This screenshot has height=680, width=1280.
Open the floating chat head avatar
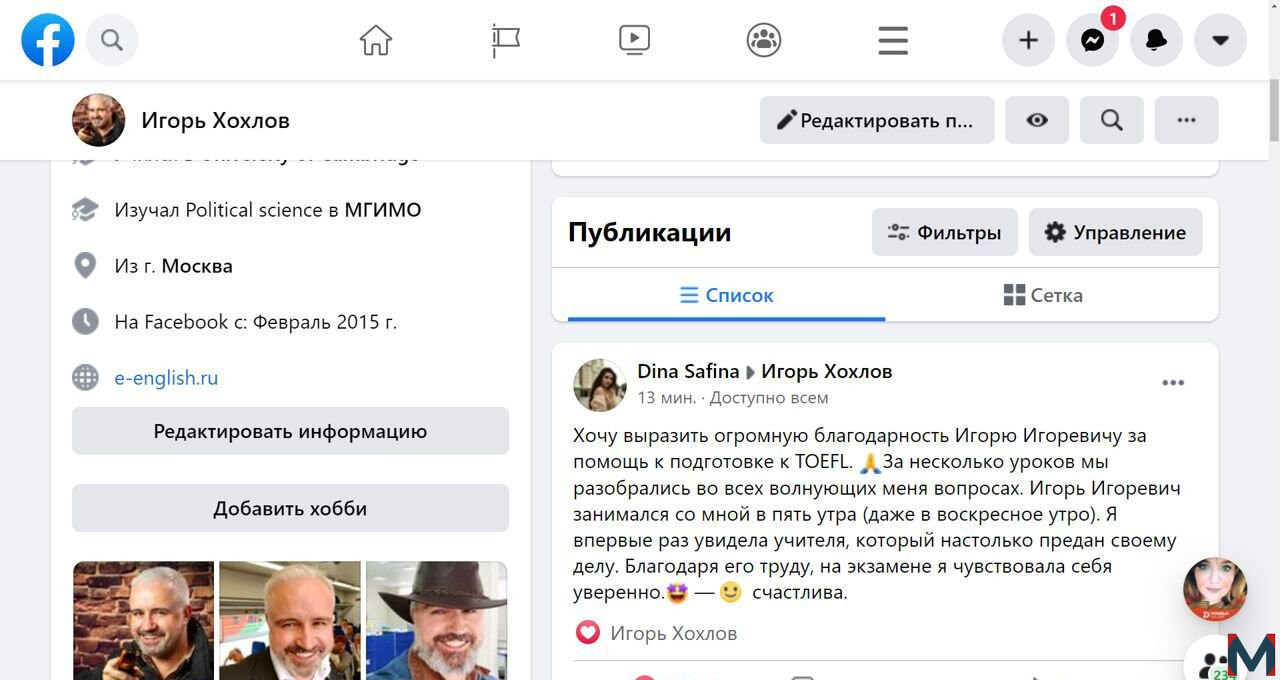click(1215, 589)
